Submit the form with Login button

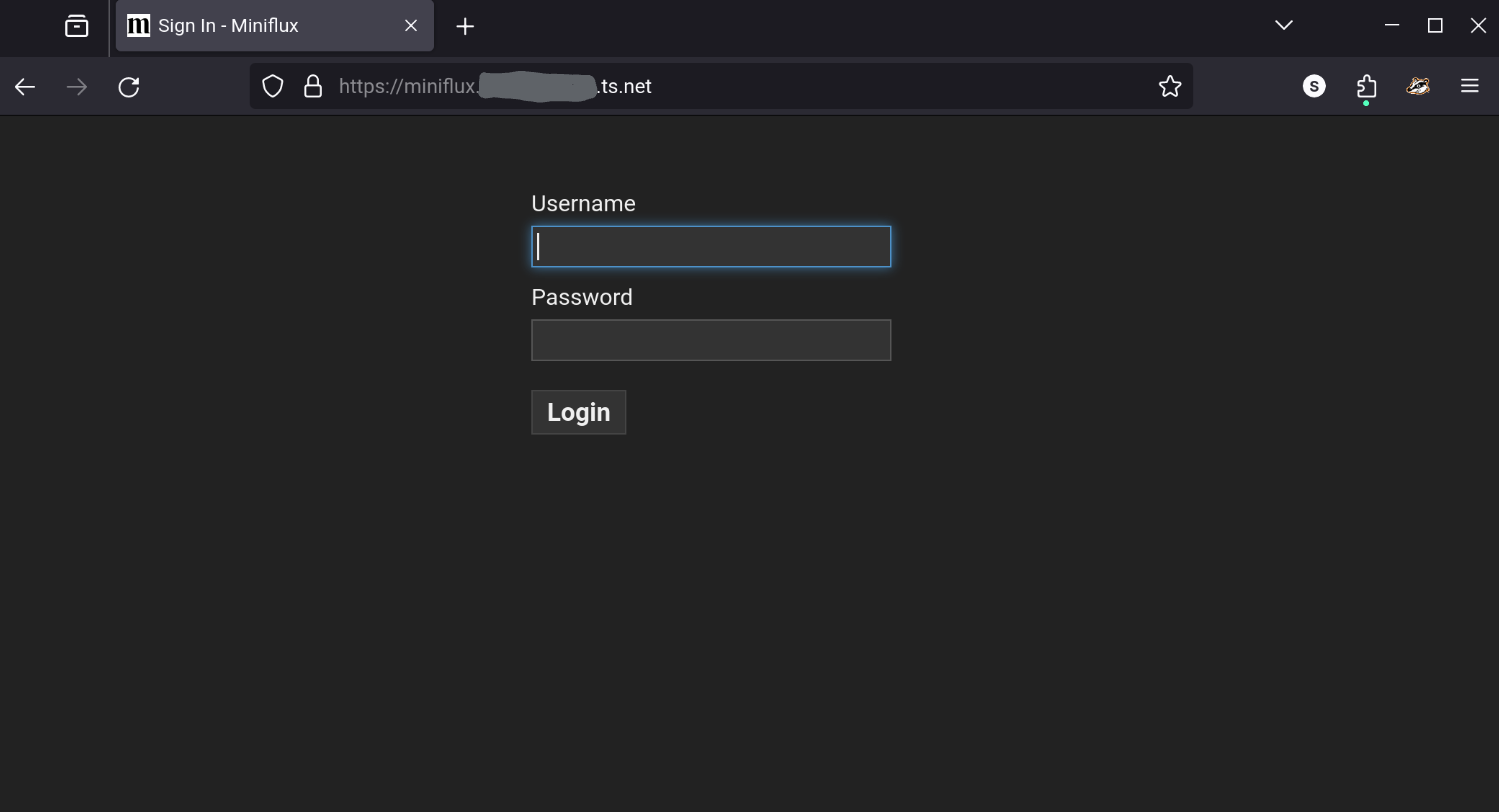click(579, 412)
